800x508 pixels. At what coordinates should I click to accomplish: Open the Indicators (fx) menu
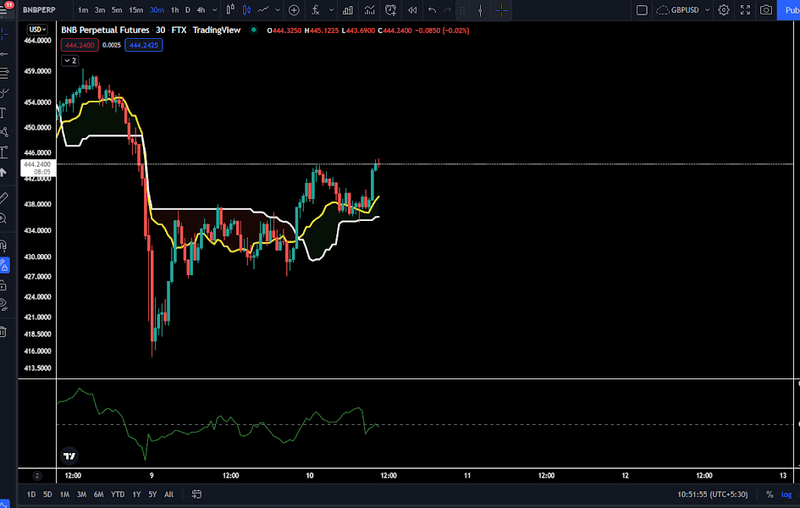pos(318,10)
